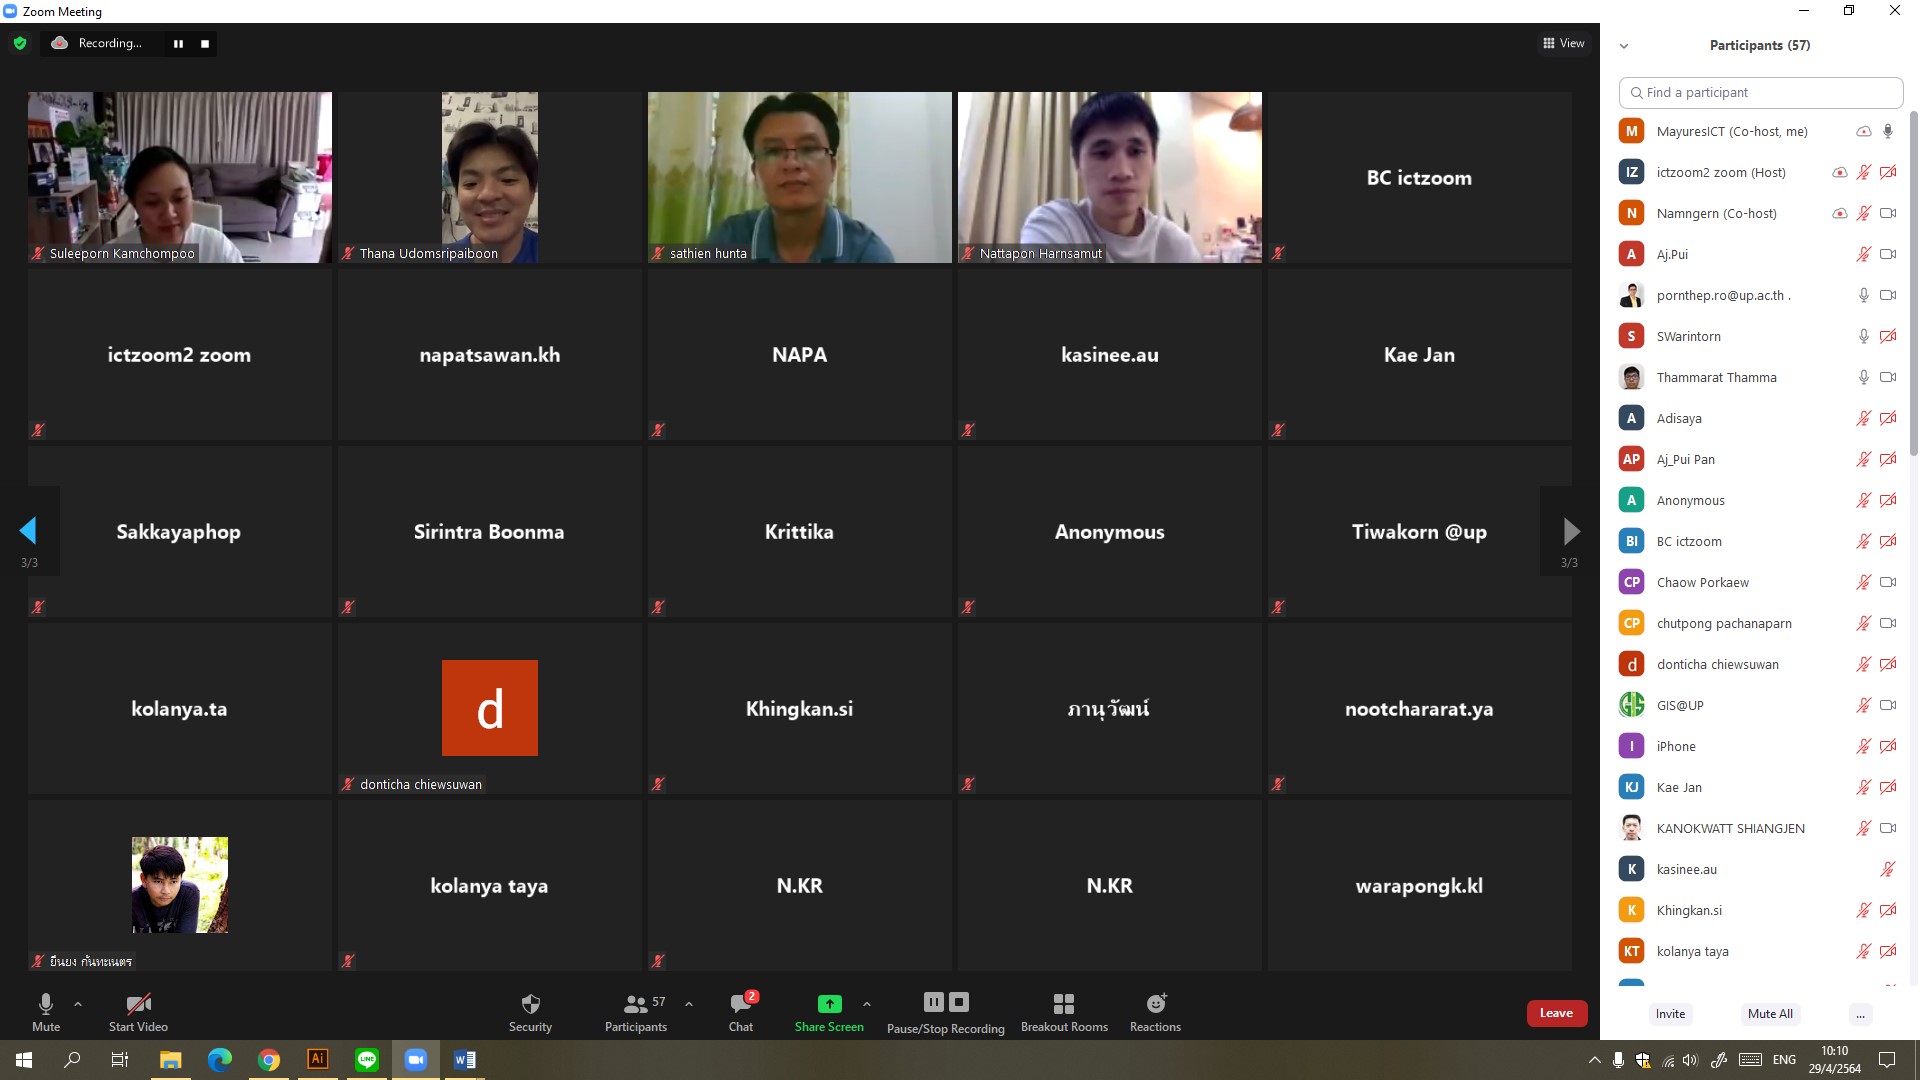Toggle microphone for MayuresICT in list
1920x1080 pixels.
(x=1888, y=131)
